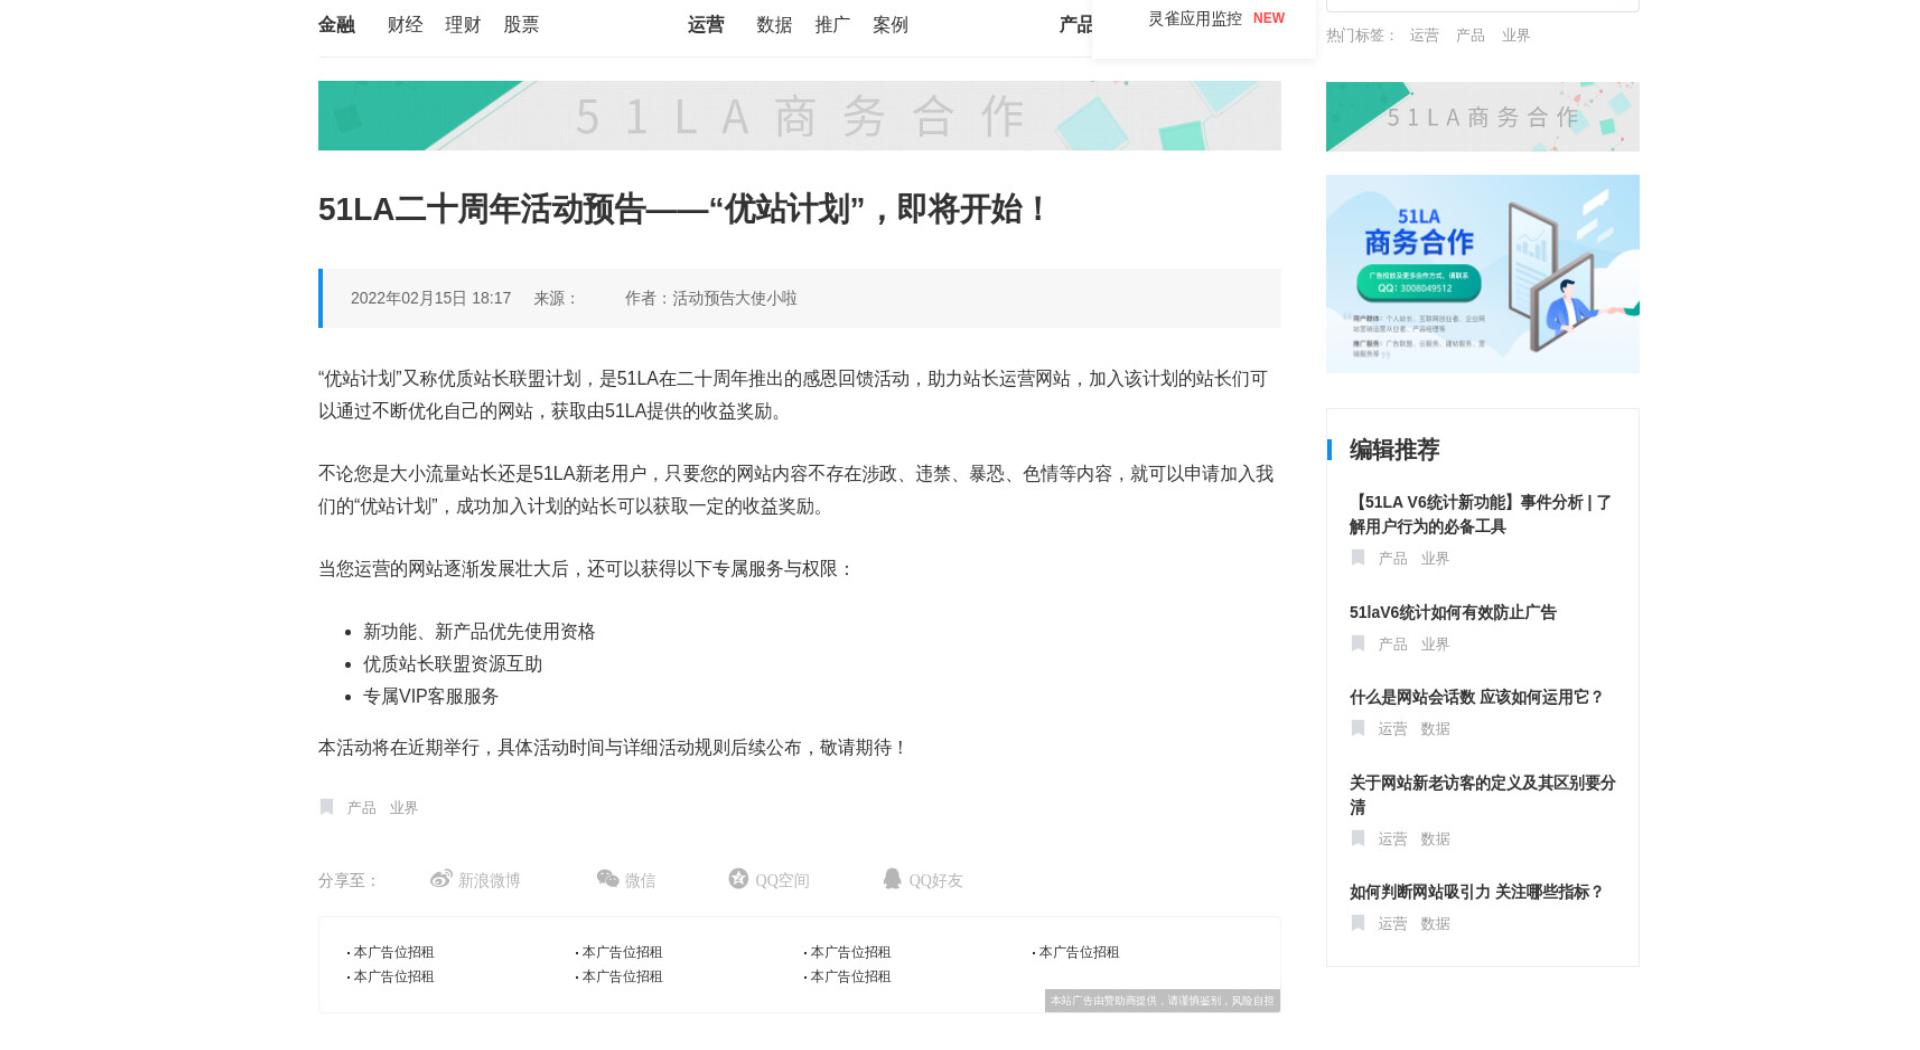
Task: Click the 编辑推荐 section heading
Action: coord(1394,450)
